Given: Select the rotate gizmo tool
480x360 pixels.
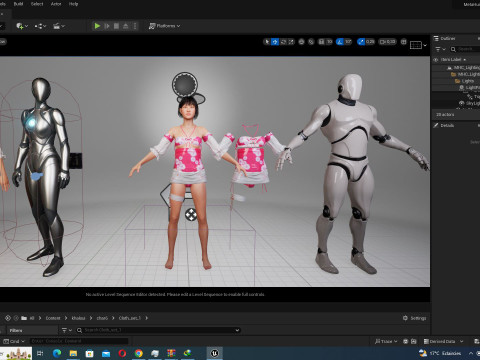Looking at the screenshot, I should (x=283, y=42).
